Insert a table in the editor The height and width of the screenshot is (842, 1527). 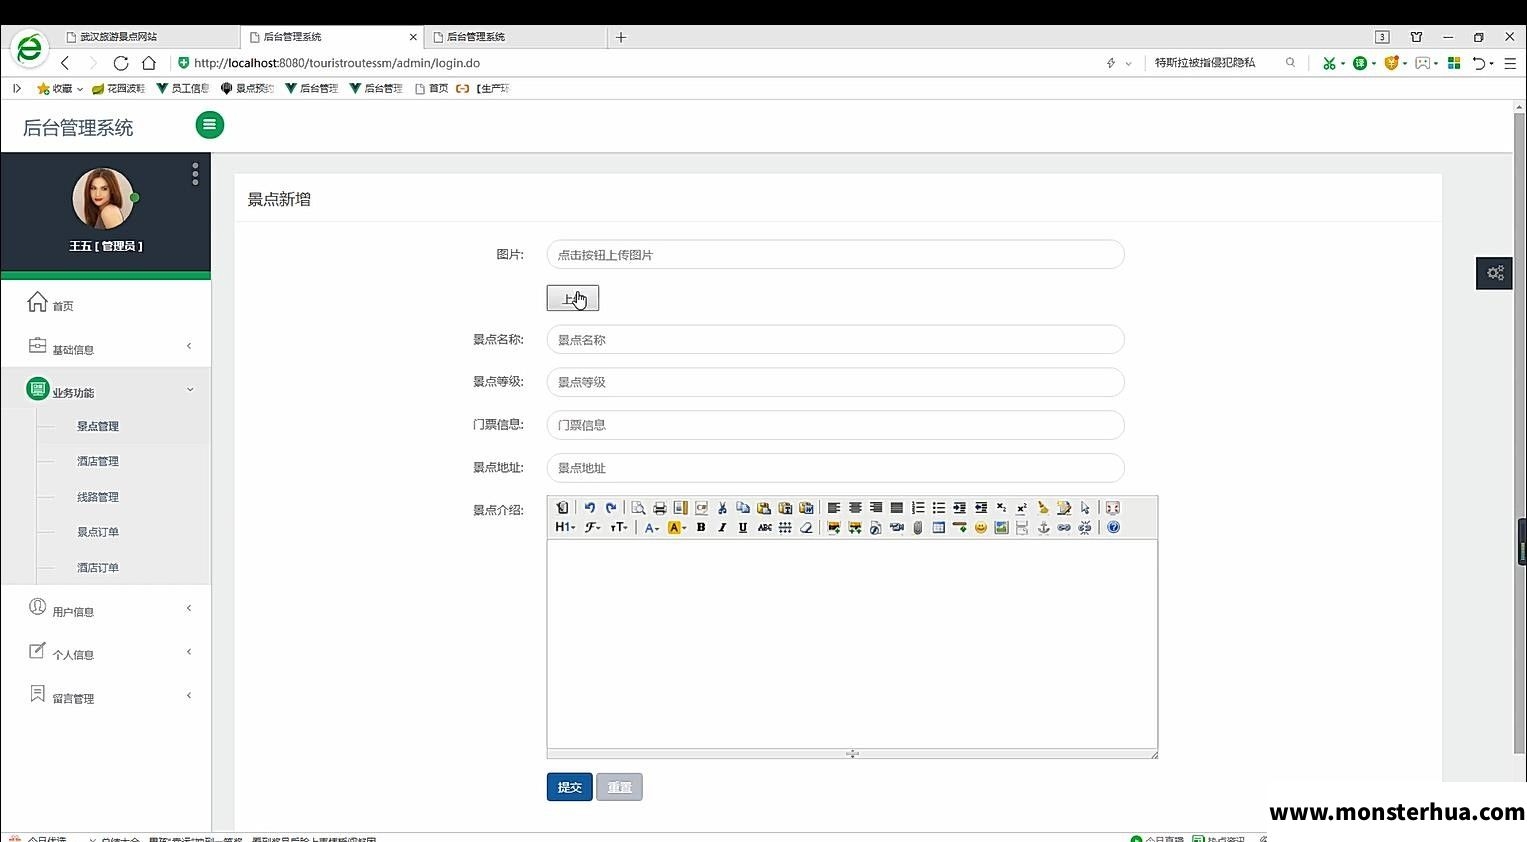[x=938, y=527]
